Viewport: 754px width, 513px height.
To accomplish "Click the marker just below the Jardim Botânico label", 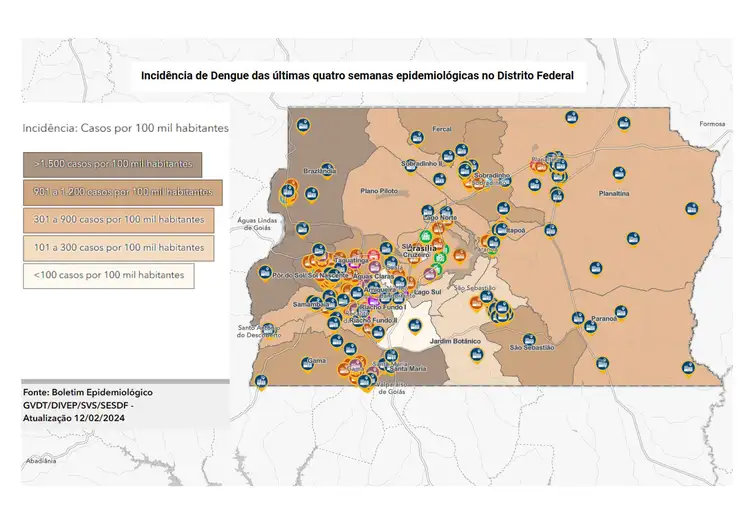I will coord(474,354).
